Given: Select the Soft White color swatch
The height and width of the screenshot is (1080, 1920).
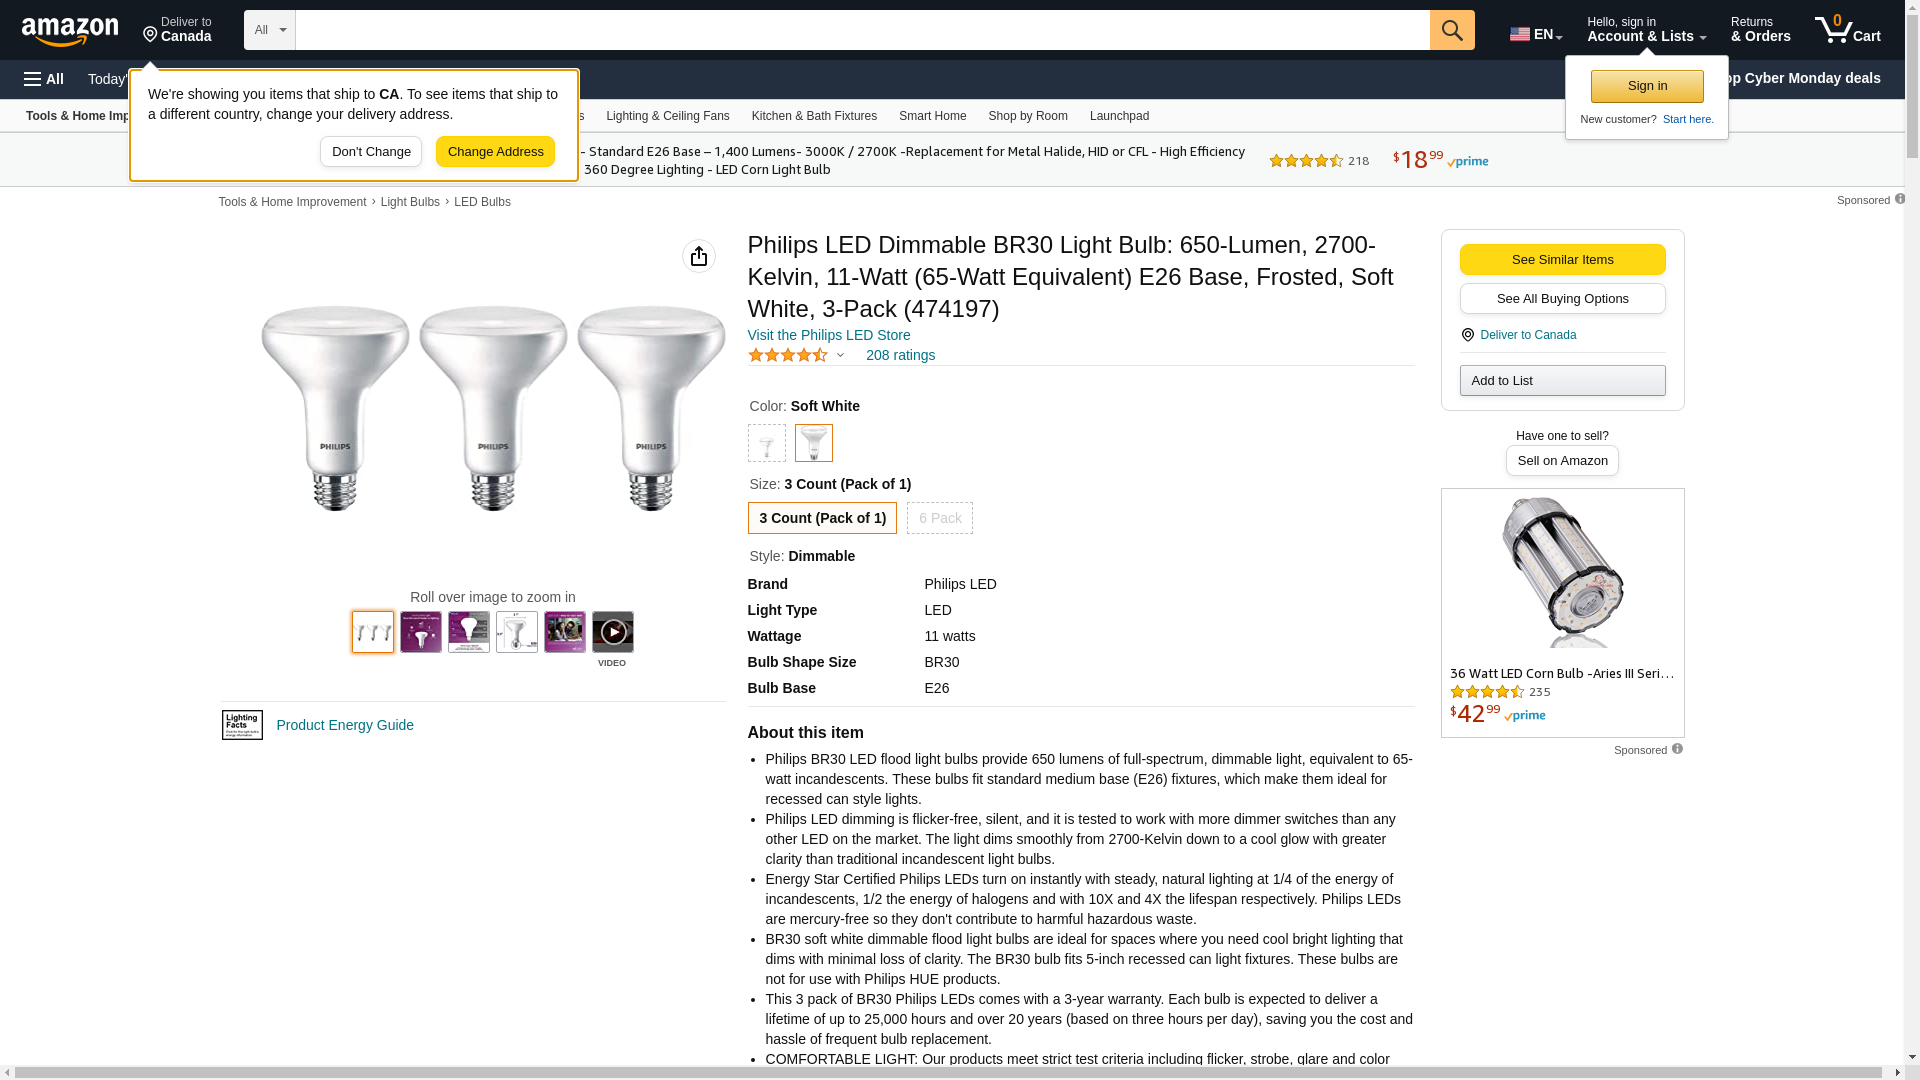Looking at the screenshot, I should [813, 443].
